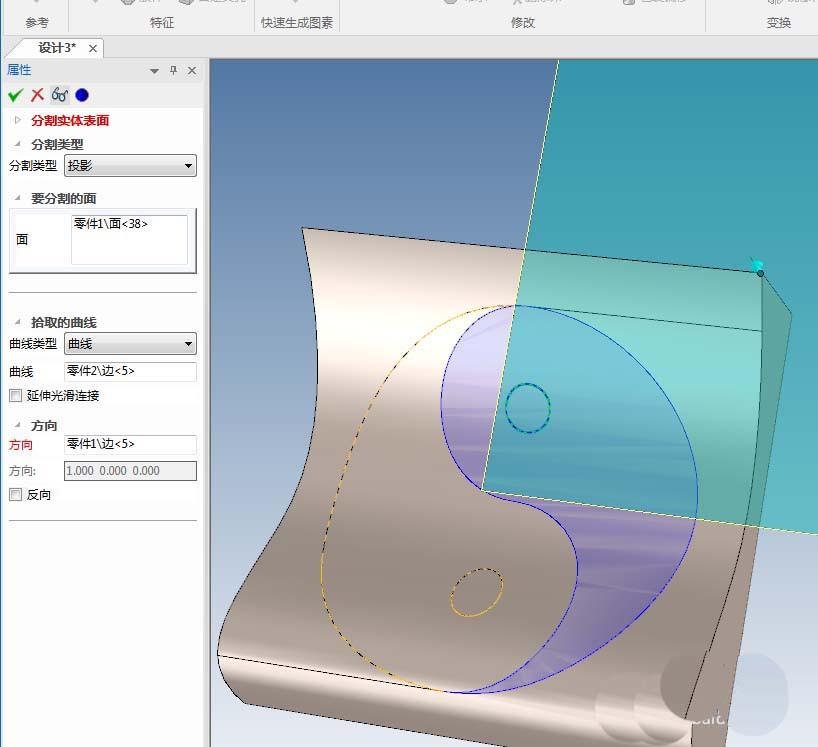Switch to the 设计3 document tab

point(55,47)
